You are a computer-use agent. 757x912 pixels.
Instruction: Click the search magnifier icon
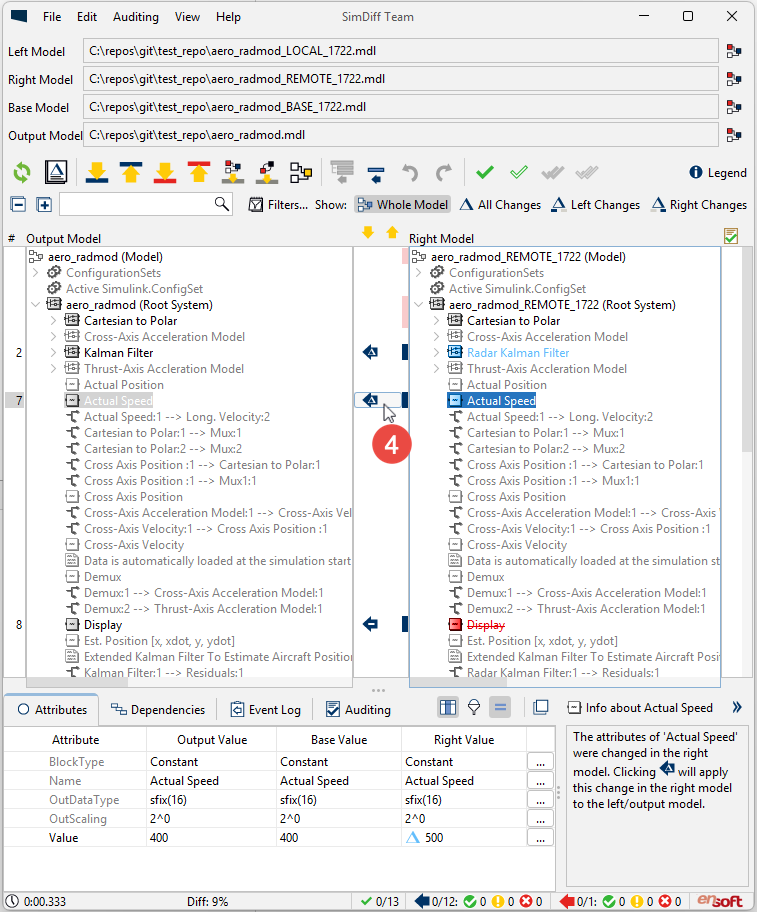(x=222, y=204)
